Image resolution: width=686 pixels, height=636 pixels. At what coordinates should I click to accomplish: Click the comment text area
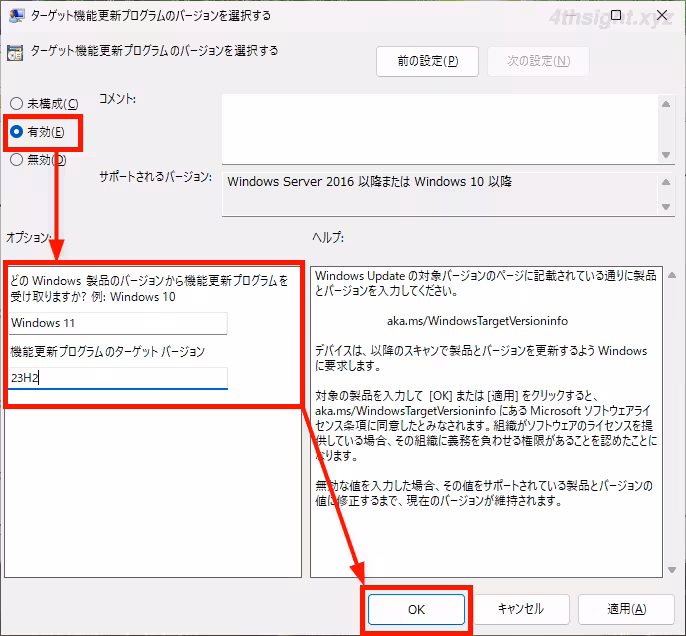(439, 129)
